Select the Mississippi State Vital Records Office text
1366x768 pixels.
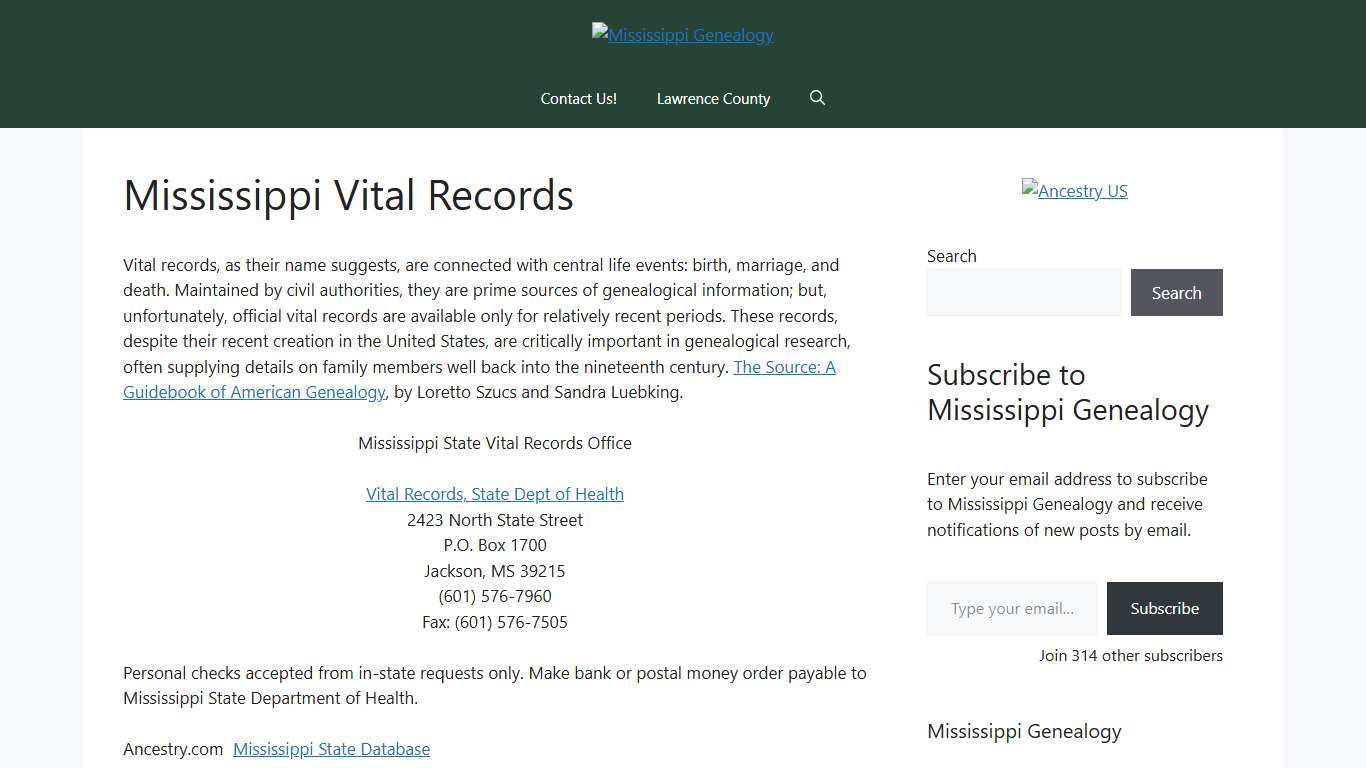click(494, 443)
